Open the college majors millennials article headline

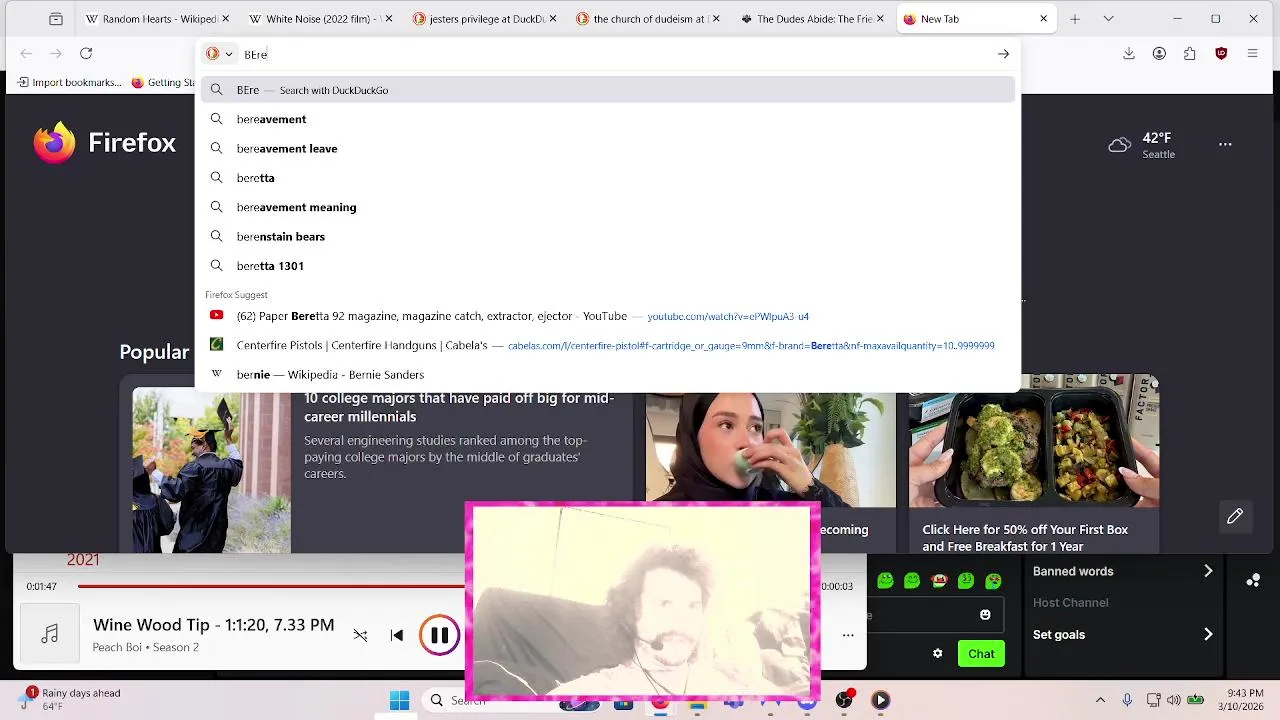click(x=459, y=407)
